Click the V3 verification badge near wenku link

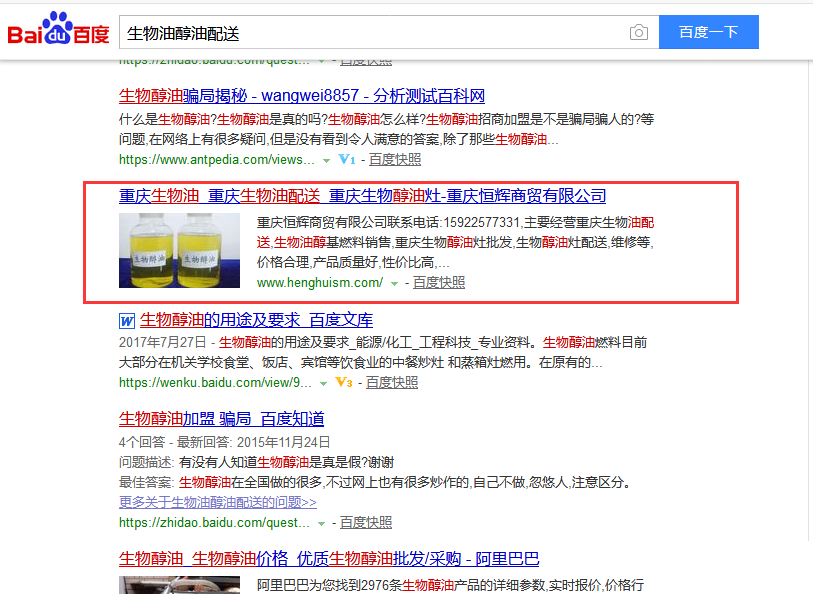(x=345, y=382)
